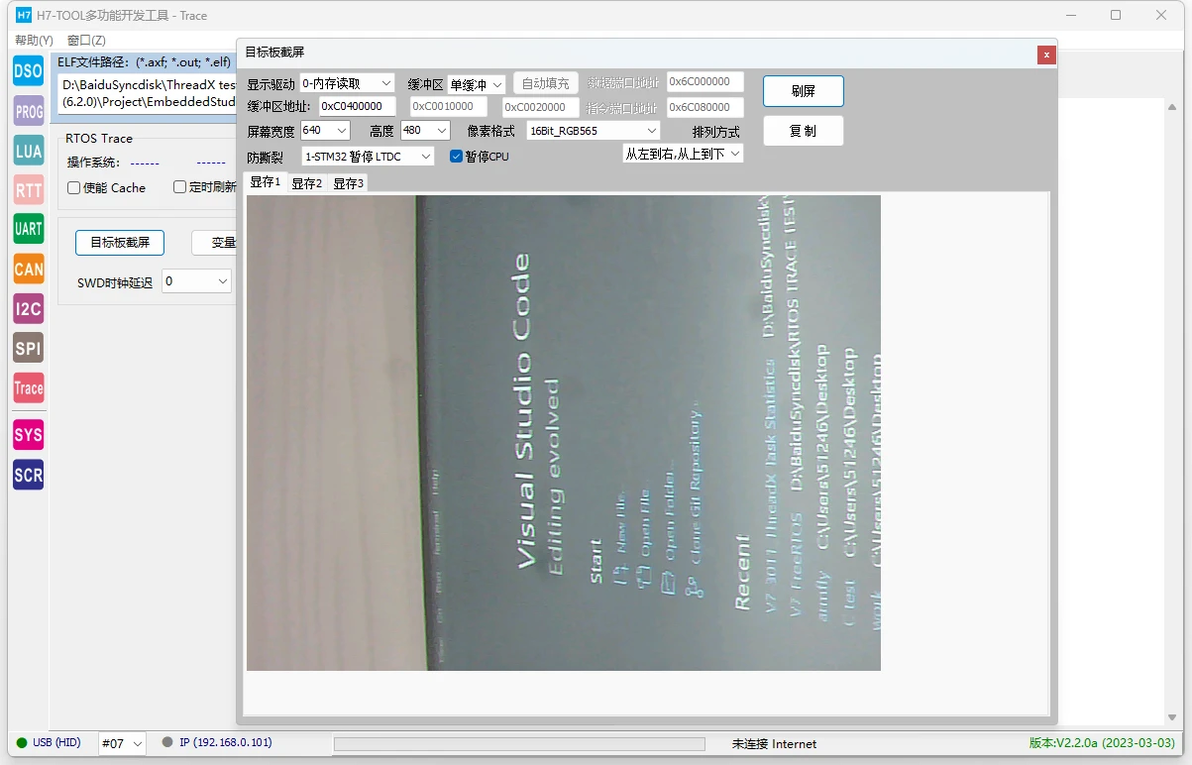The image size is (1192, 765).
Task: Open the RTT viewer sidebar icon
Action: click(x=28, y=190)
